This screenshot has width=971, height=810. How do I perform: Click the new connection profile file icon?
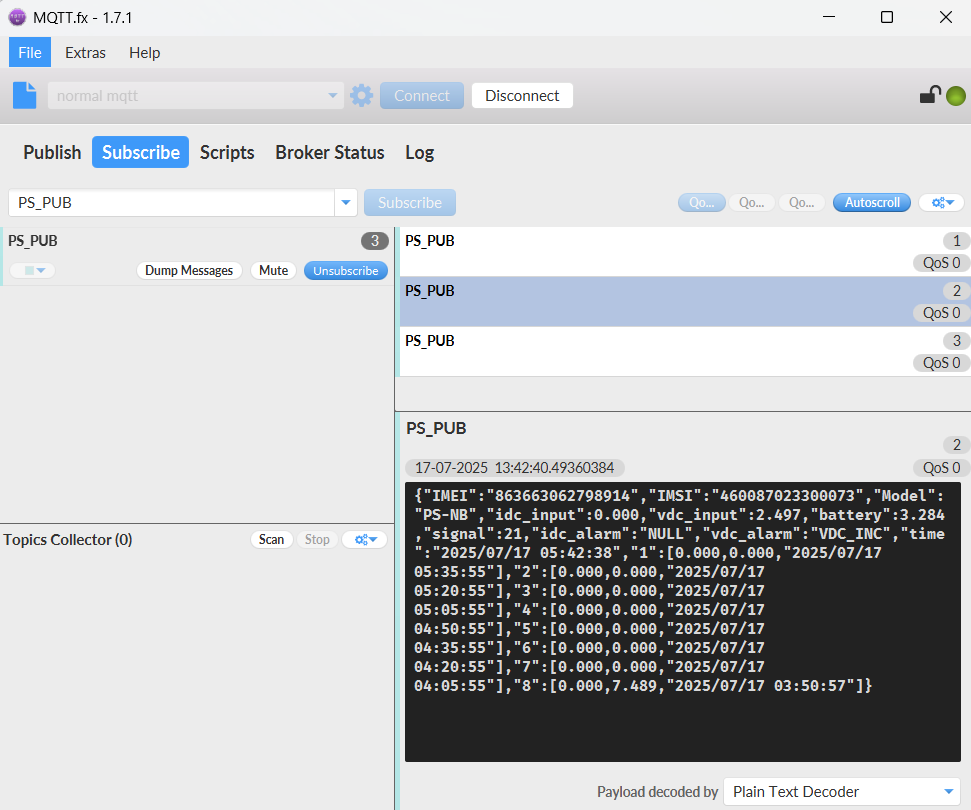pos(25,95)
